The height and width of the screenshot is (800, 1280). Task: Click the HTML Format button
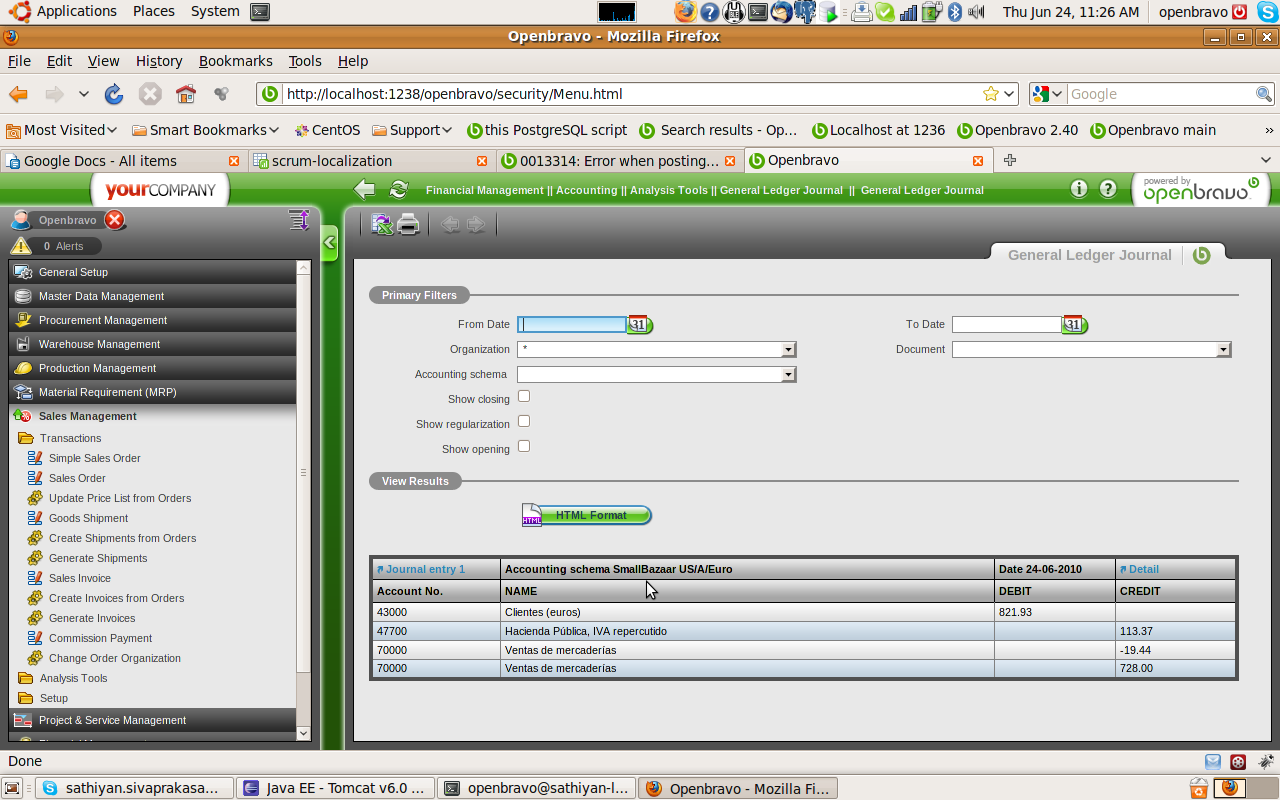(x=587, y=515)
